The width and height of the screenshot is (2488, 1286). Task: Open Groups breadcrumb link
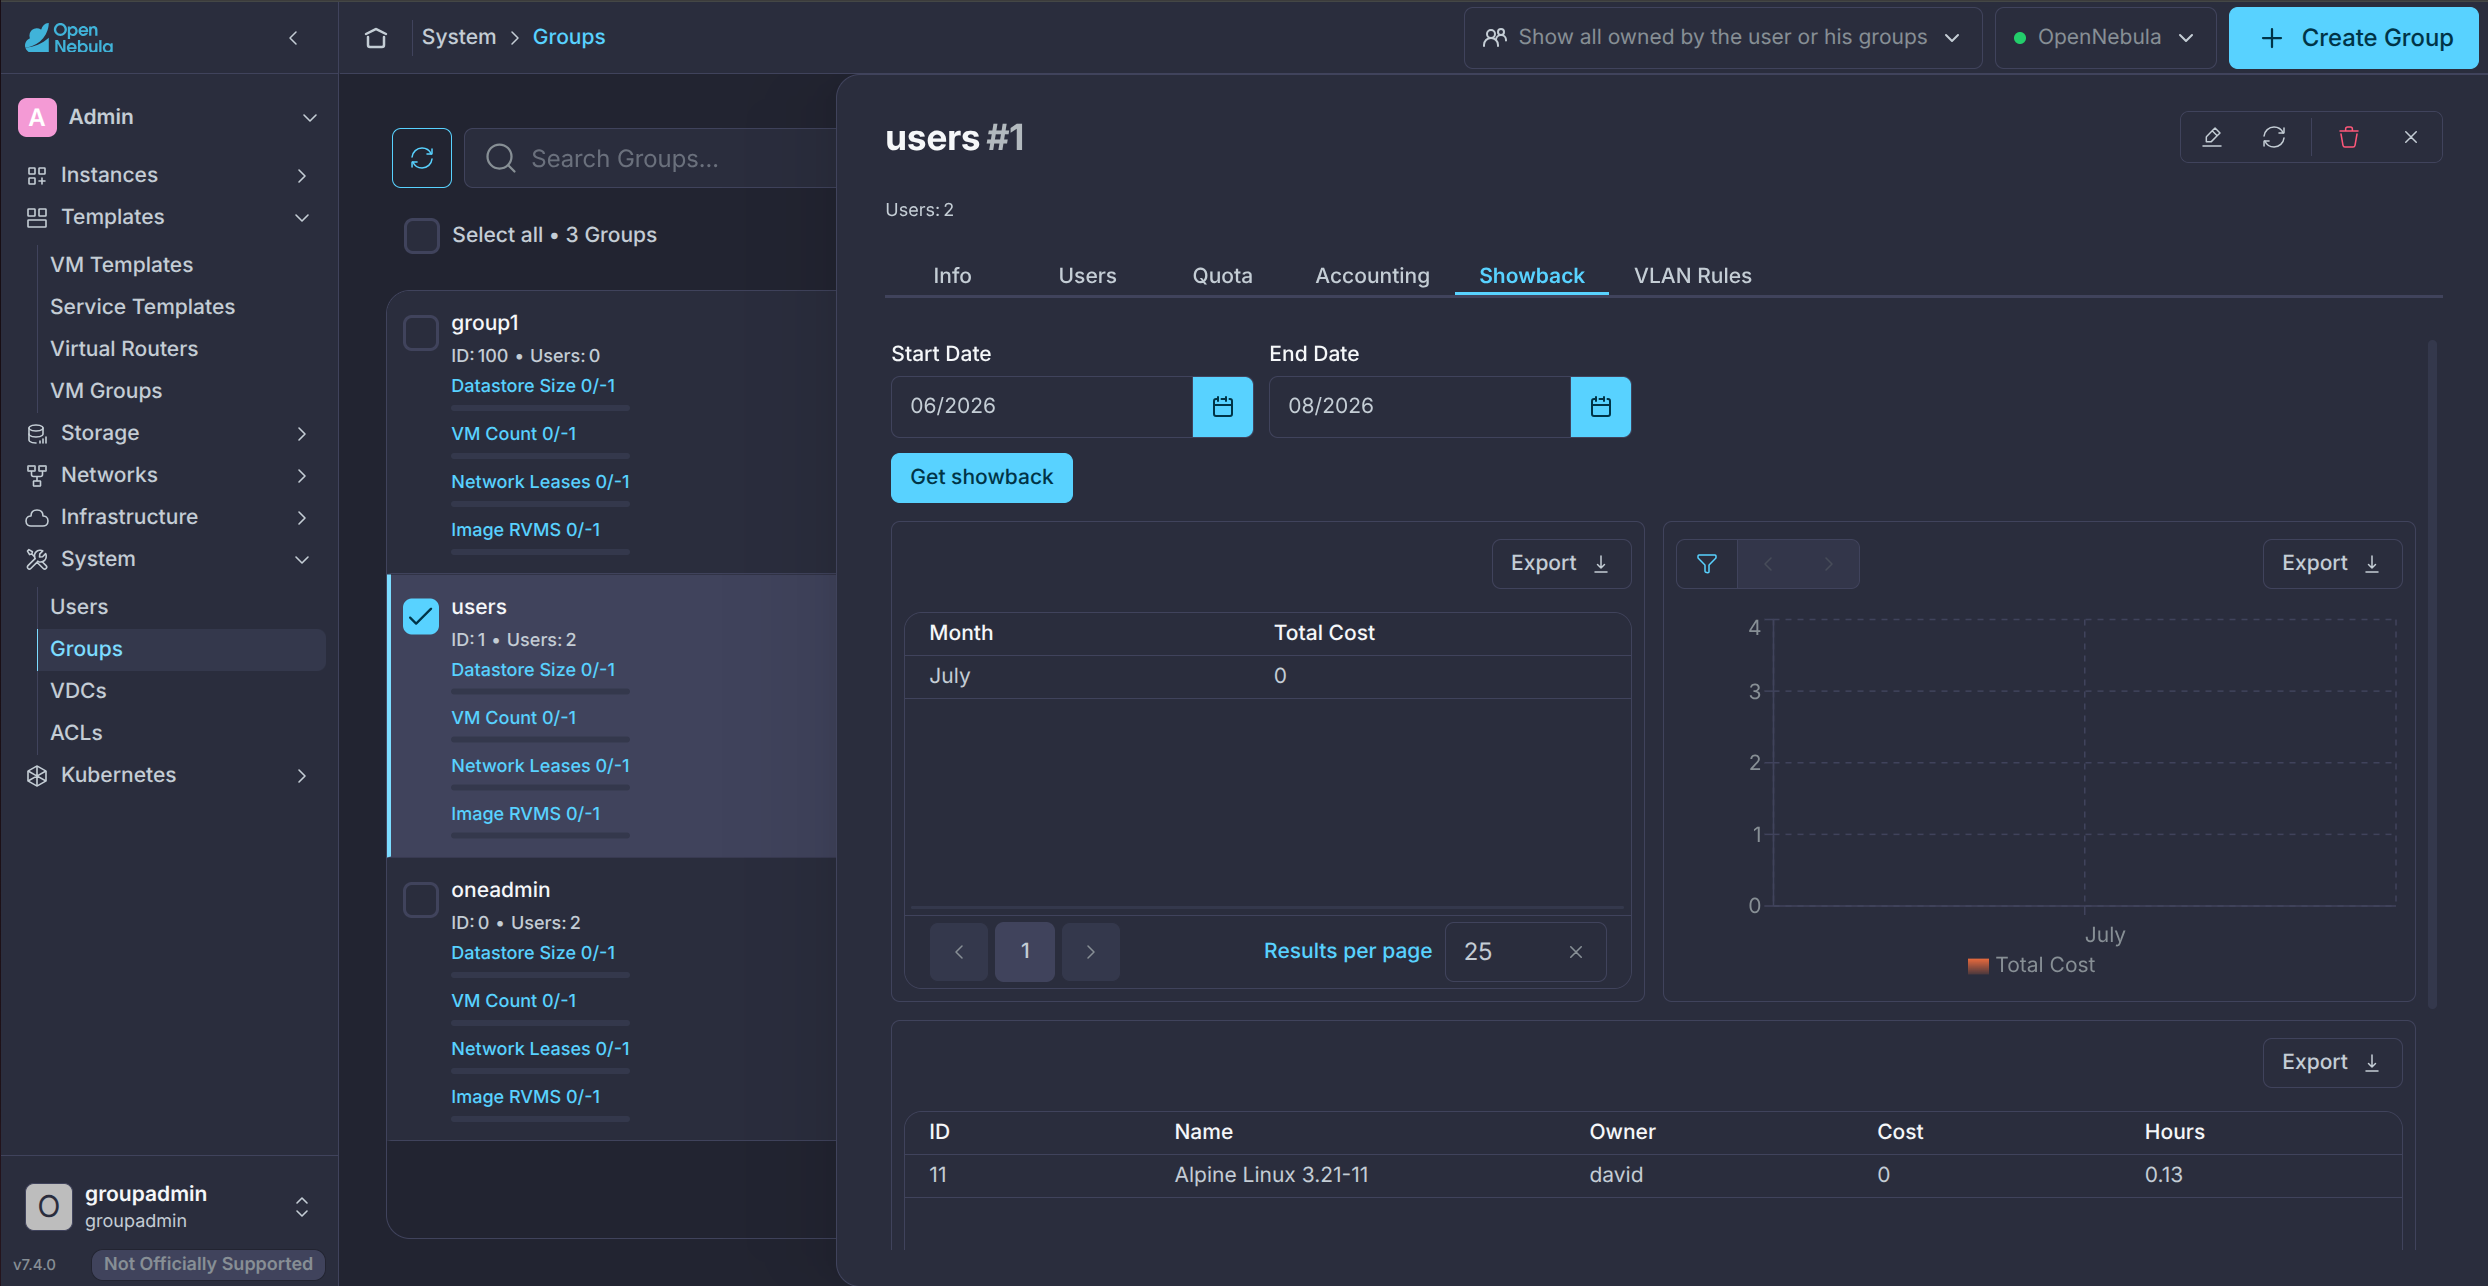pyautogui.click(x=568, y=37)
